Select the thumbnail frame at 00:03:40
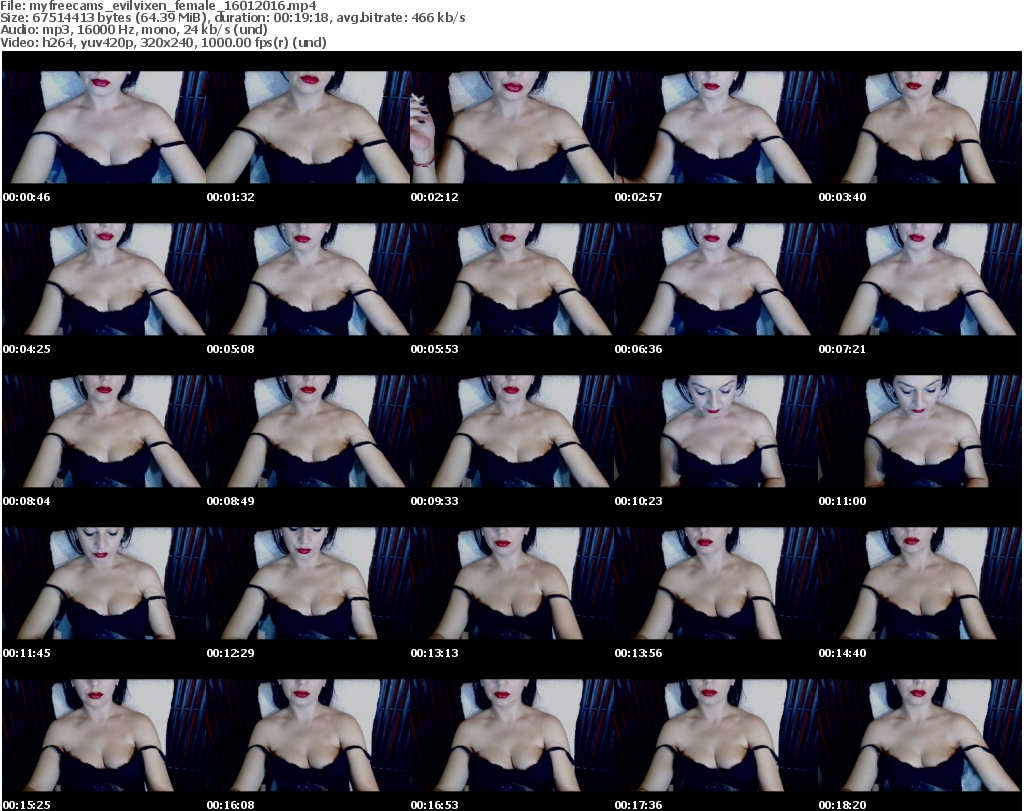This screenshot has width=1024, height=811. (x=920, y=127)
